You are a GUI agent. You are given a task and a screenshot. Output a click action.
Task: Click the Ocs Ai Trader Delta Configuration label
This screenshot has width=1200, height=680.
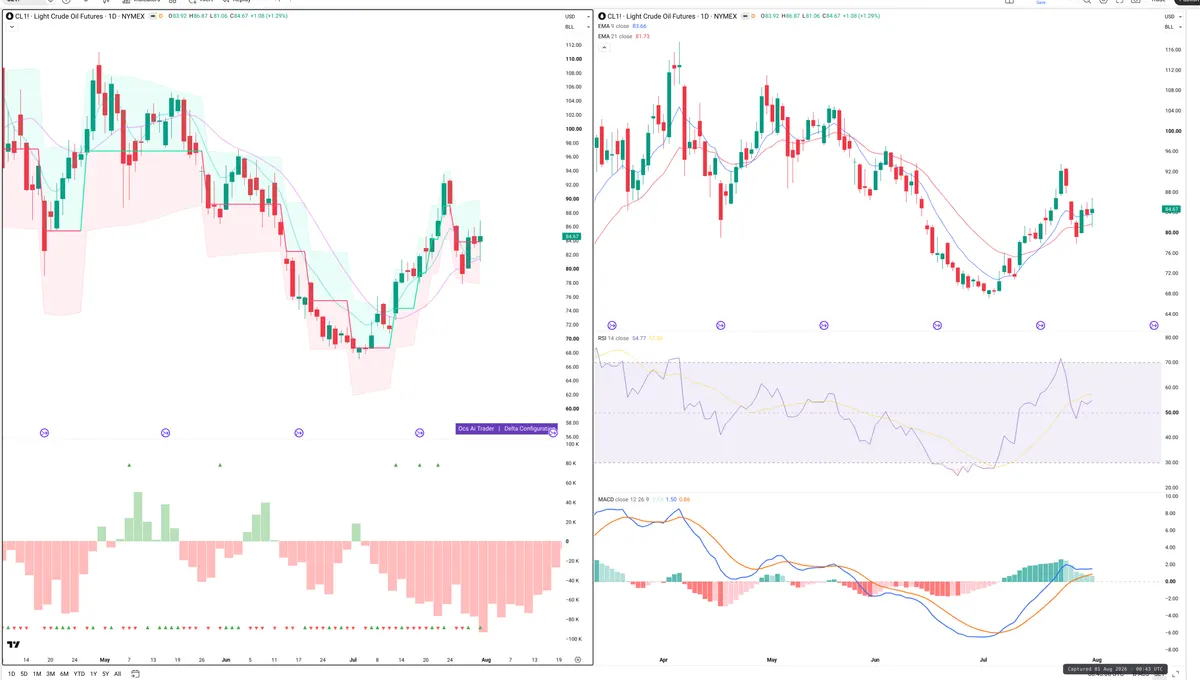pyautogui.click(x=505, y=428)
